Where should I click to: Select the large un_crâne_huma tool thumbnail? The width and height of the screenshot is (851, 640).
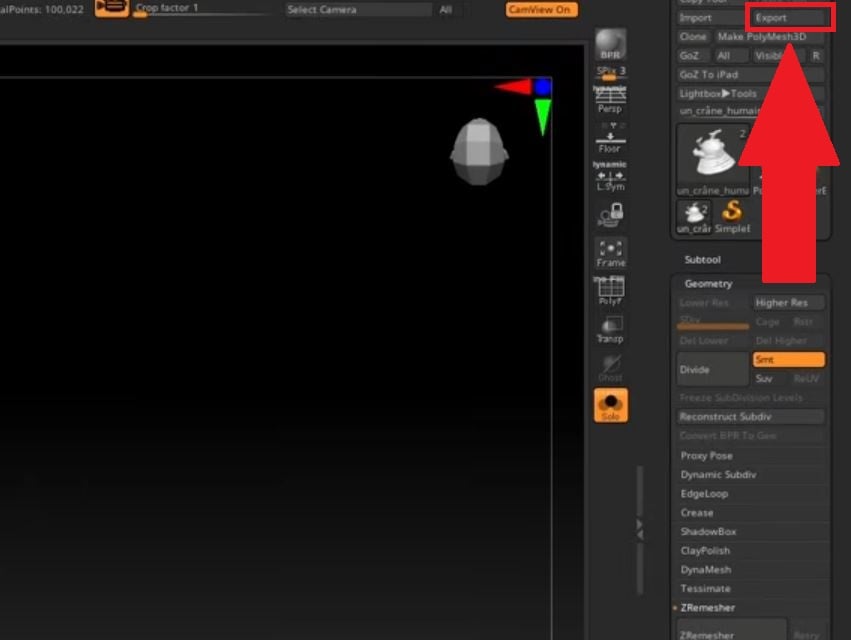(x=713, y=159)
